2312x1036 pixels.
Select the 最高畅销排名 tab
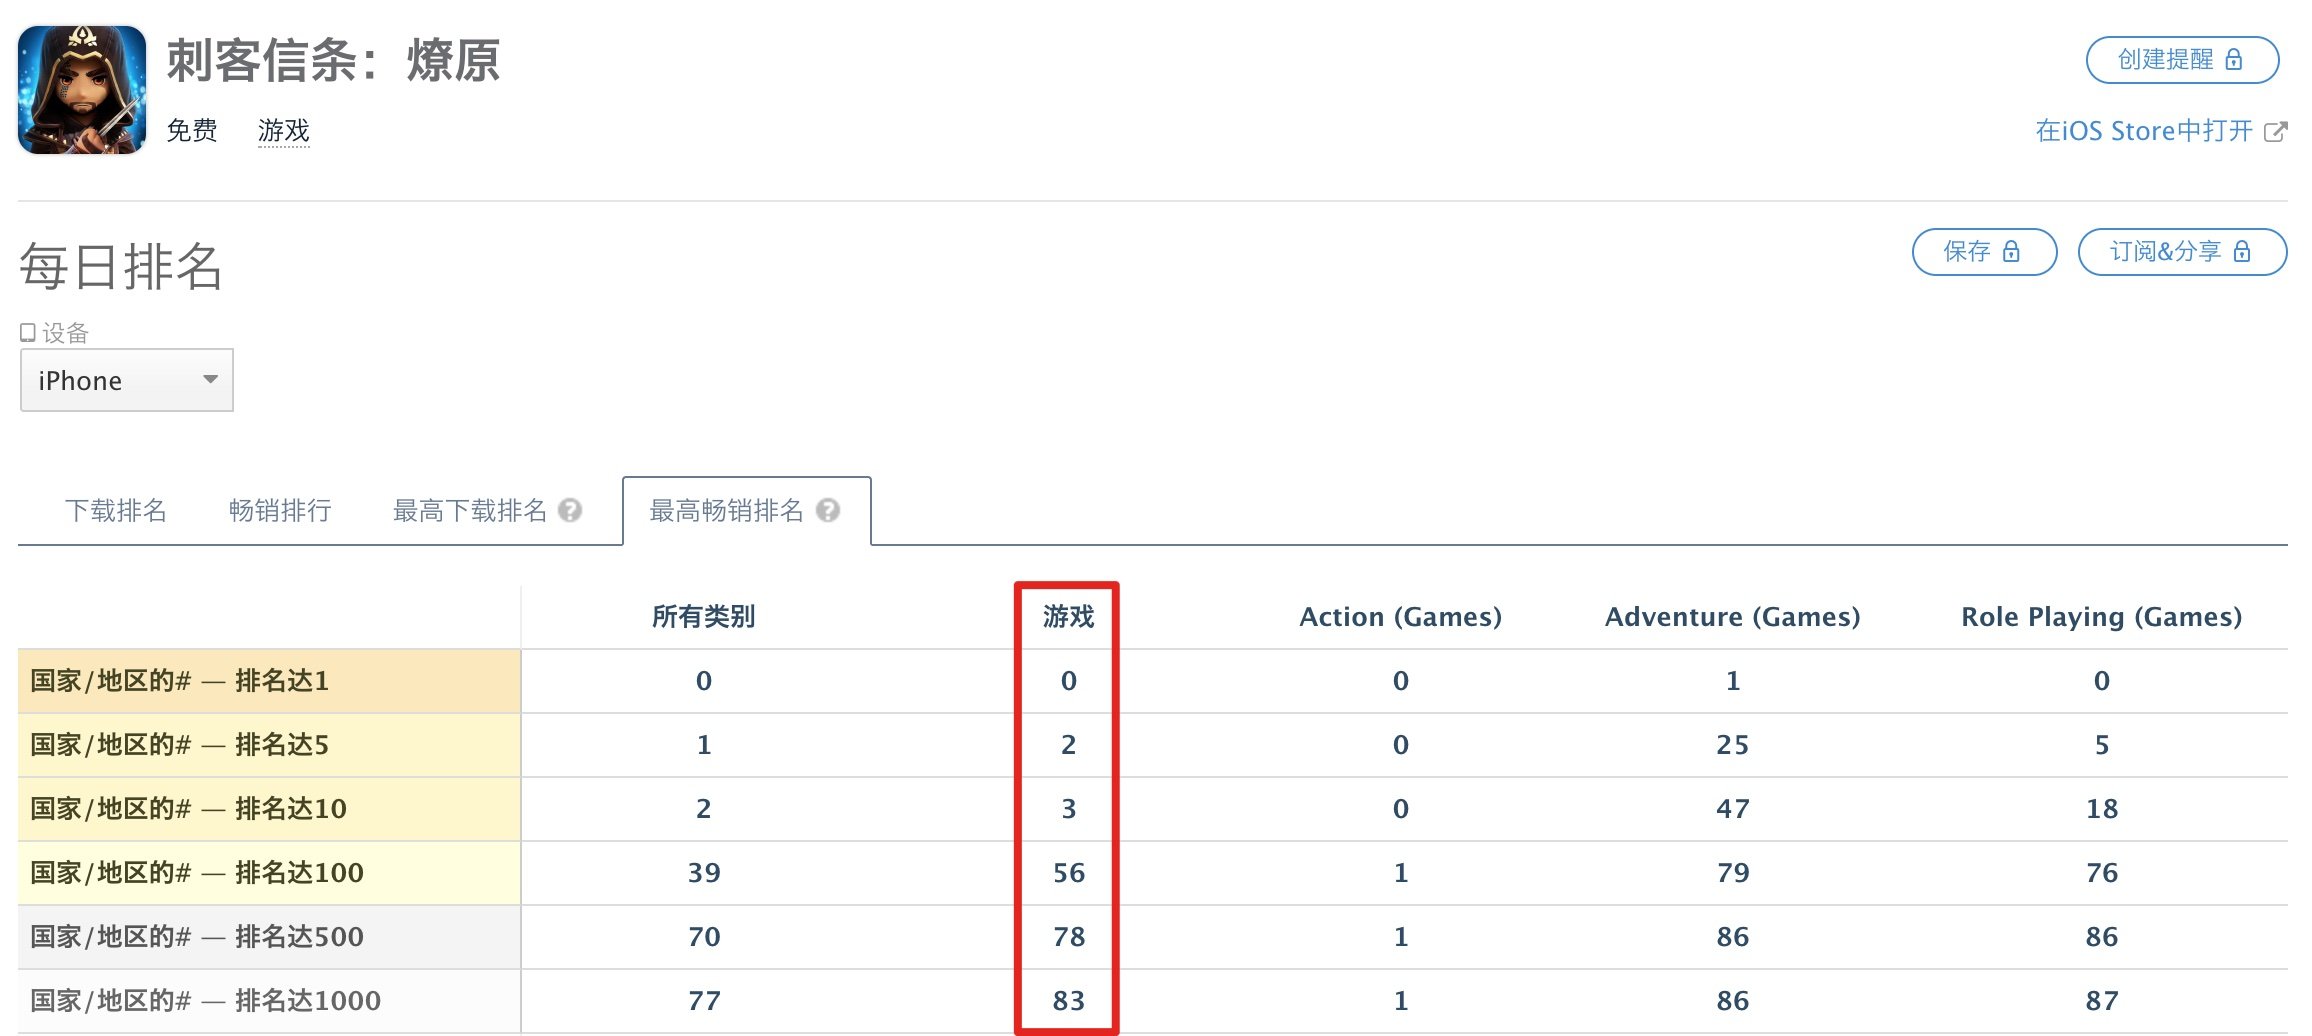pyautogui.click(x=747, y=511)
